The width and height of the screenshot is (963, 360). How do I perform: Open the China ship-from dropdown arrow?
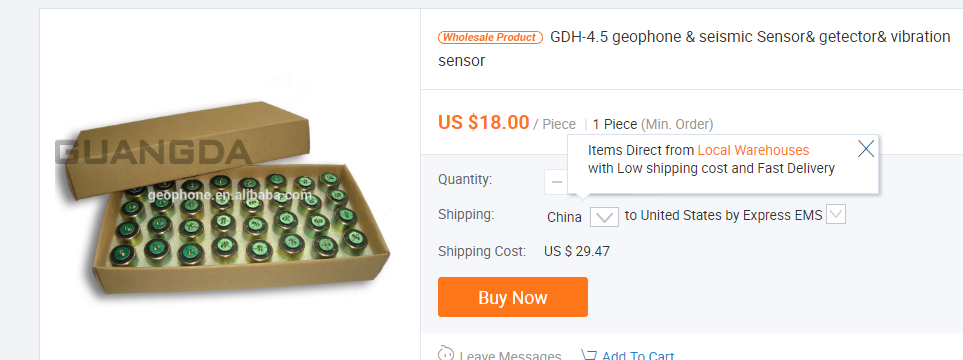click(604, 216)
